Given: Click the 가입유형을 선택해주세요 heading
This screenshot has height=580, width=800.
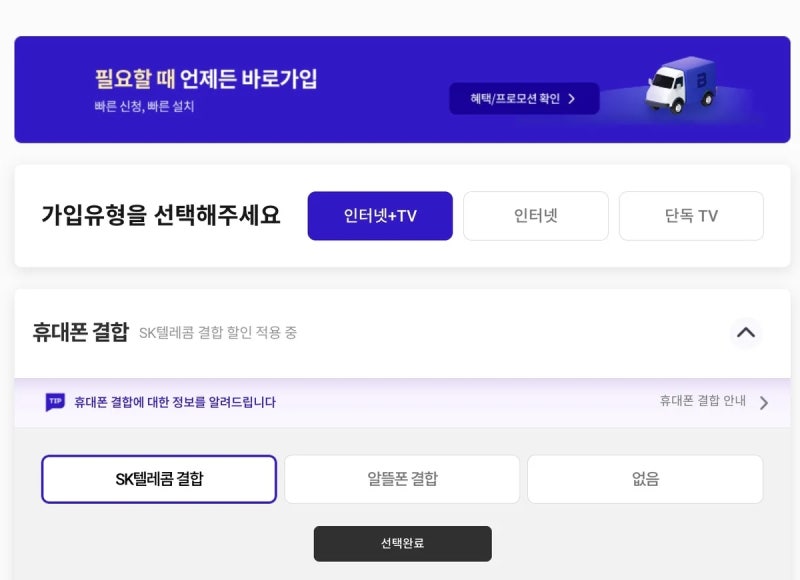Looking at the screenshot, I should point(161,215).
